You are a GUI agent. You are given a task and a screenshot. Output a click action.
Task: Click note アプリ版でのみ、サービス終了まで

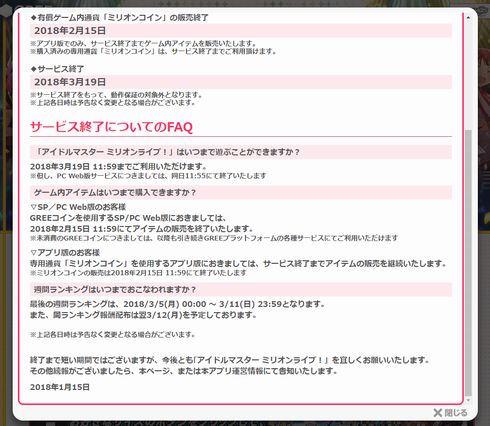pos(144,43)
